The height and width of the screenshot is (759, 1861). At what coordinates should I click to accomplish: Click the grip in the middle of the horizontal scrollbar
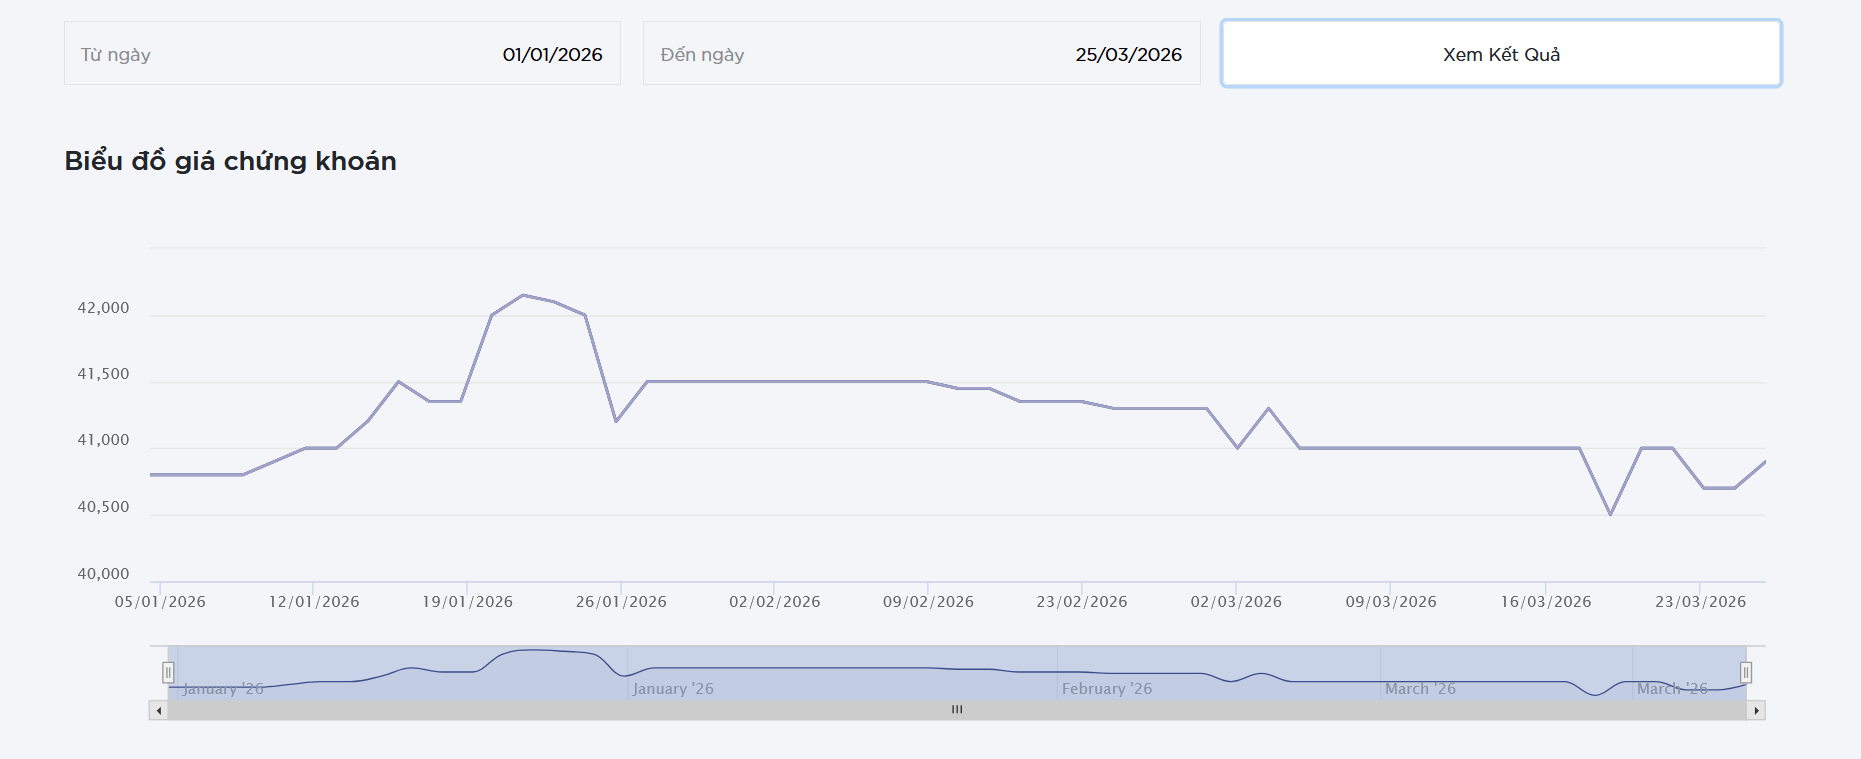[957, 710]
